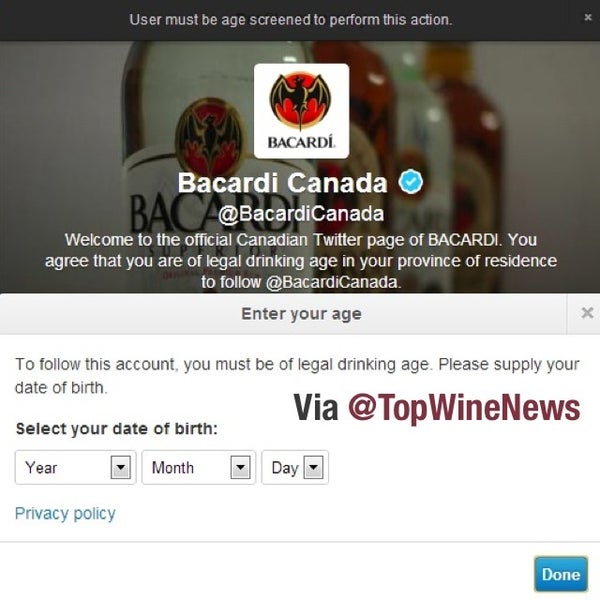Screen dimensions: 600x600
Task: Click the Select your date of birth label
Action: pos(117,429)
